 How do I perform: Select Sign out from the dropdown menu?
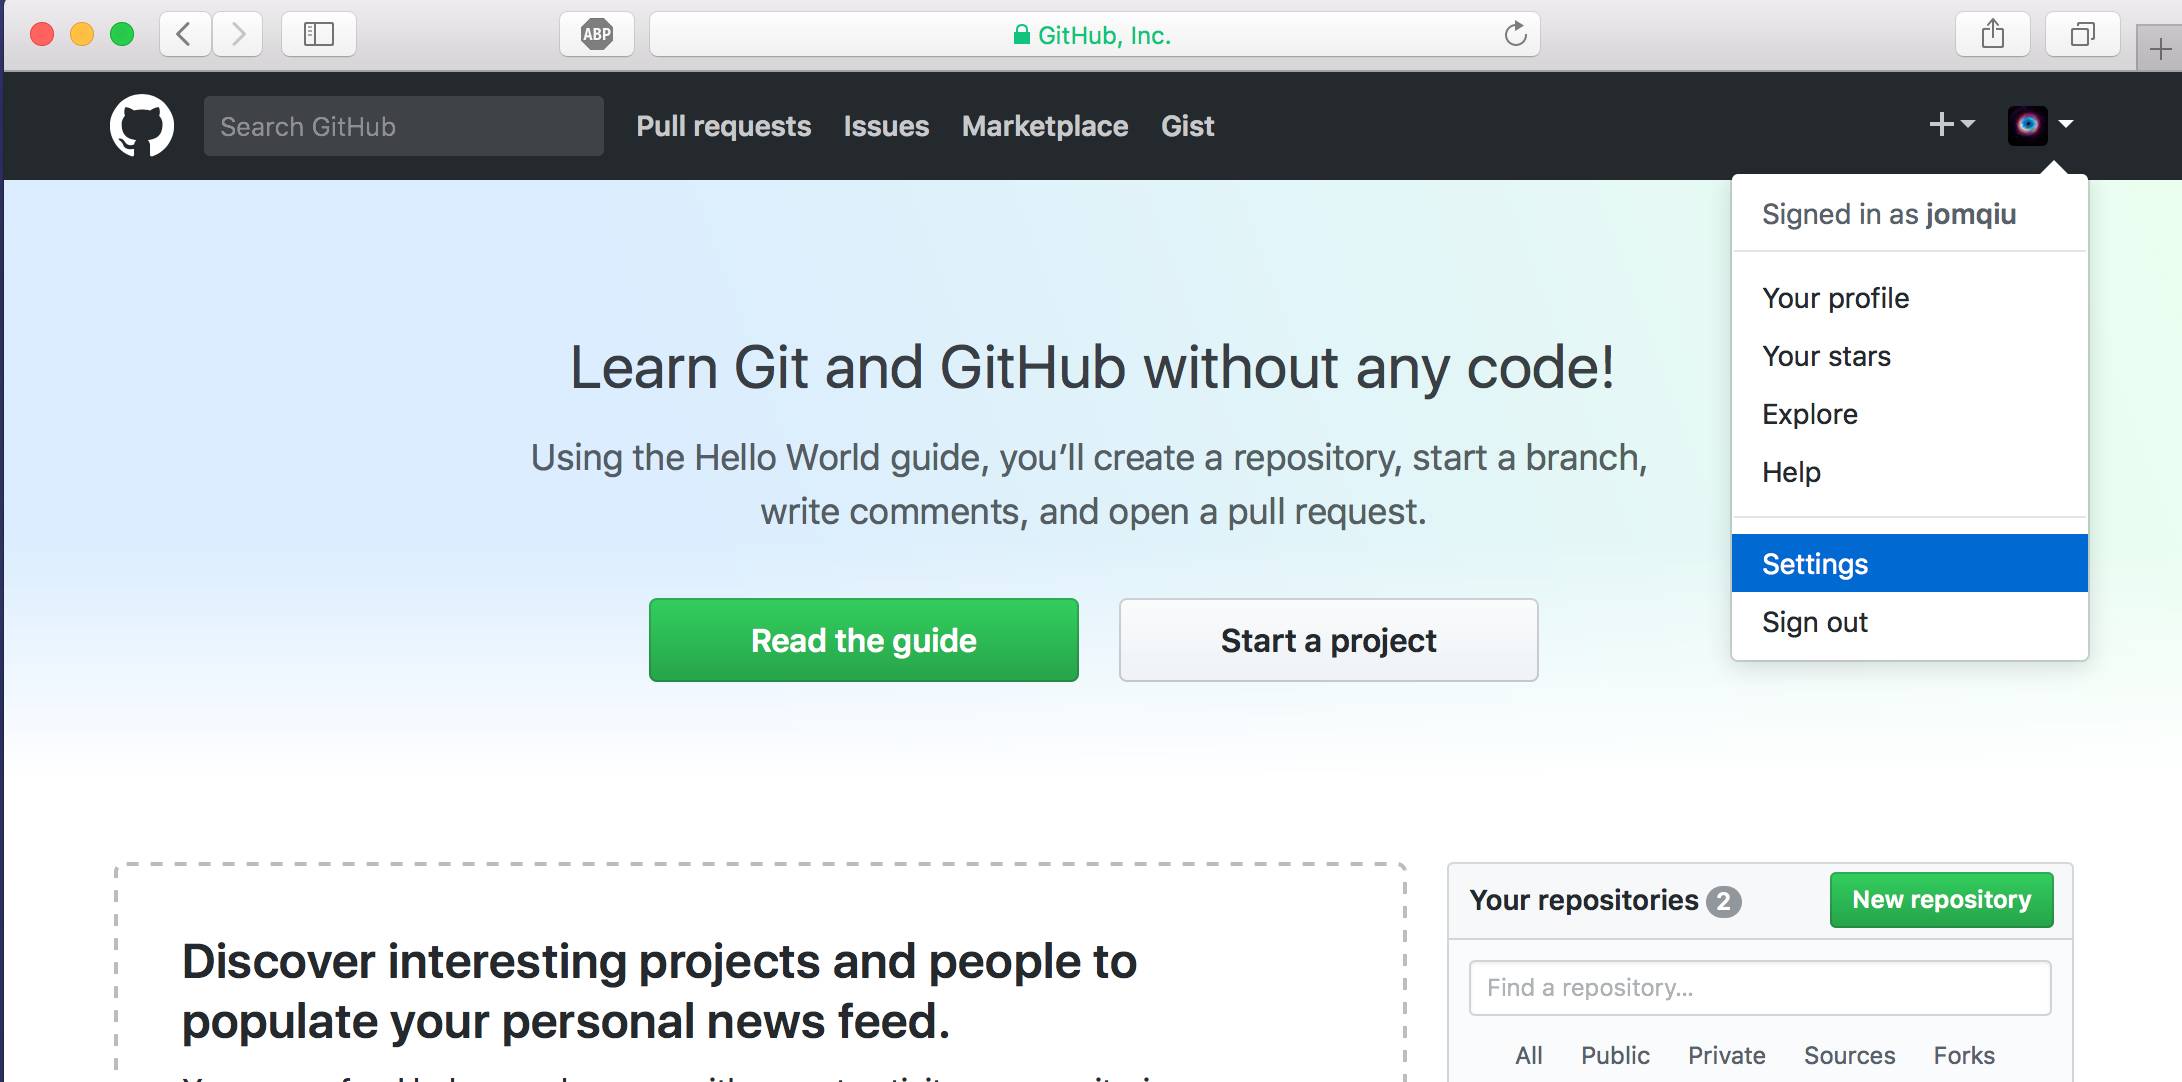pos(1813,622)
